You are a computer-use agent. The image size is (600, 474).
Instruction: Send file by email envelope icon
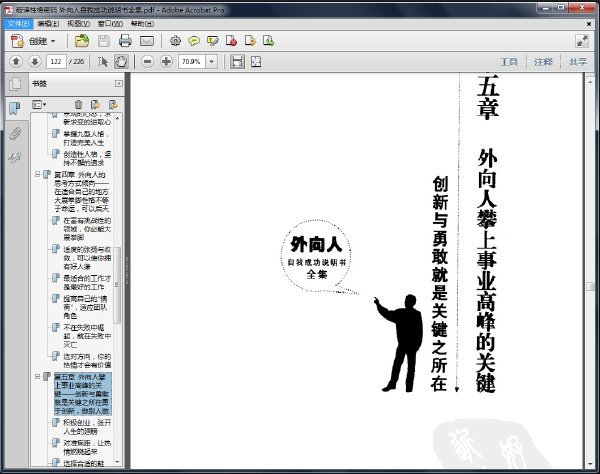point(147,41)
